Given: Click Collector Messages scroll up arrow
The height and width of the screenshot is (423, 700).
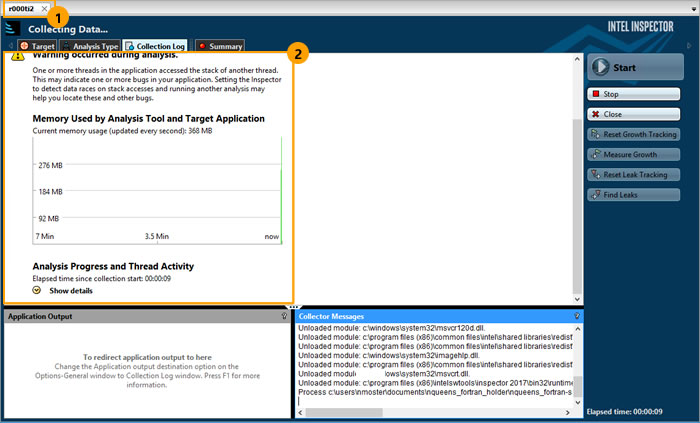Looking at the screenshot, I should coord(578,329).
